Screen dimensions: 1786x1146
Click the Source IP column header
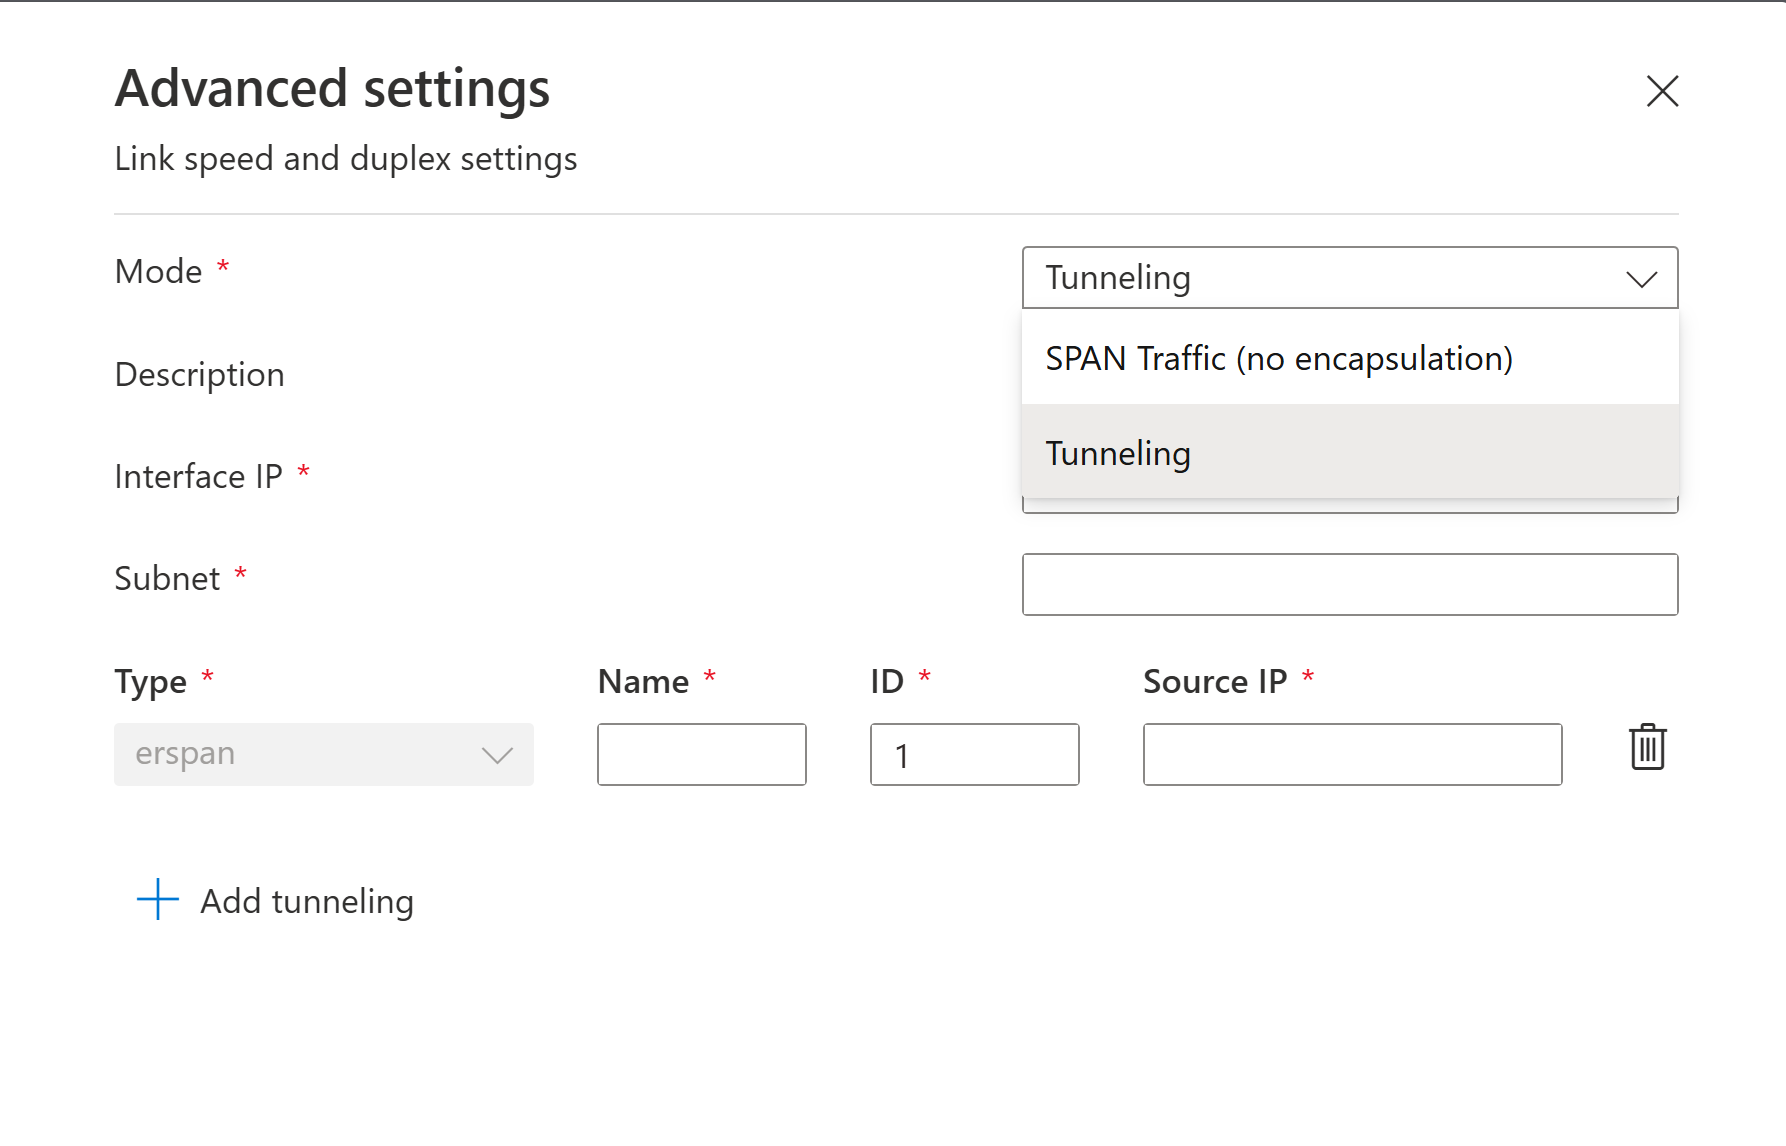point(1215,682)
